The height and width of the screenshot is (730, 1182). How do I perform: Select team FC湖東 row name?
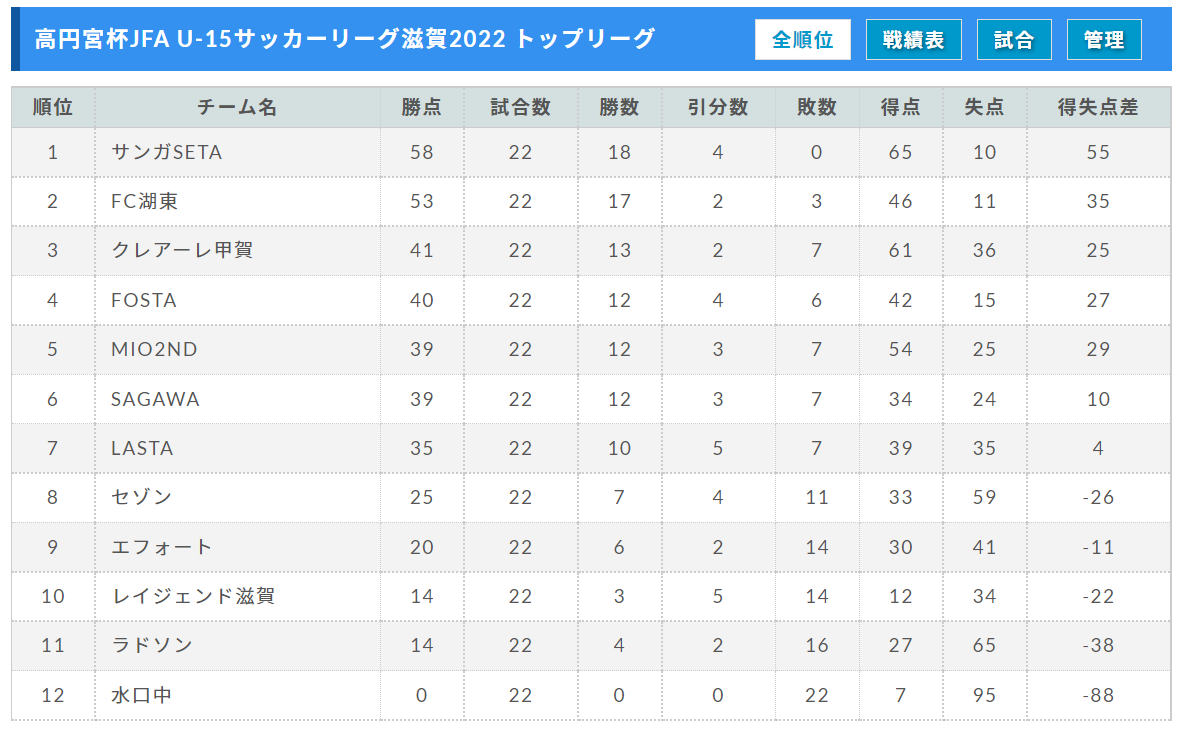click(145, 201)
